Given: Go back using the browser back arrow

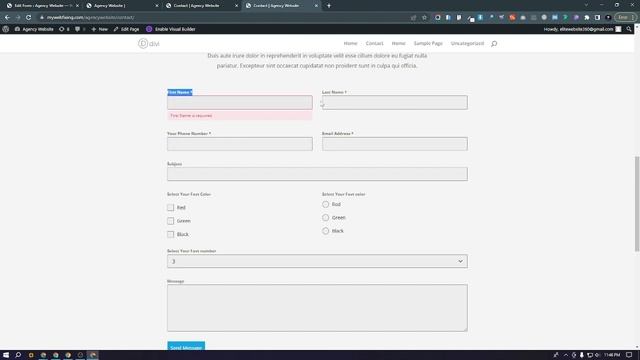Looking at the screenshot, I should 7,18.
